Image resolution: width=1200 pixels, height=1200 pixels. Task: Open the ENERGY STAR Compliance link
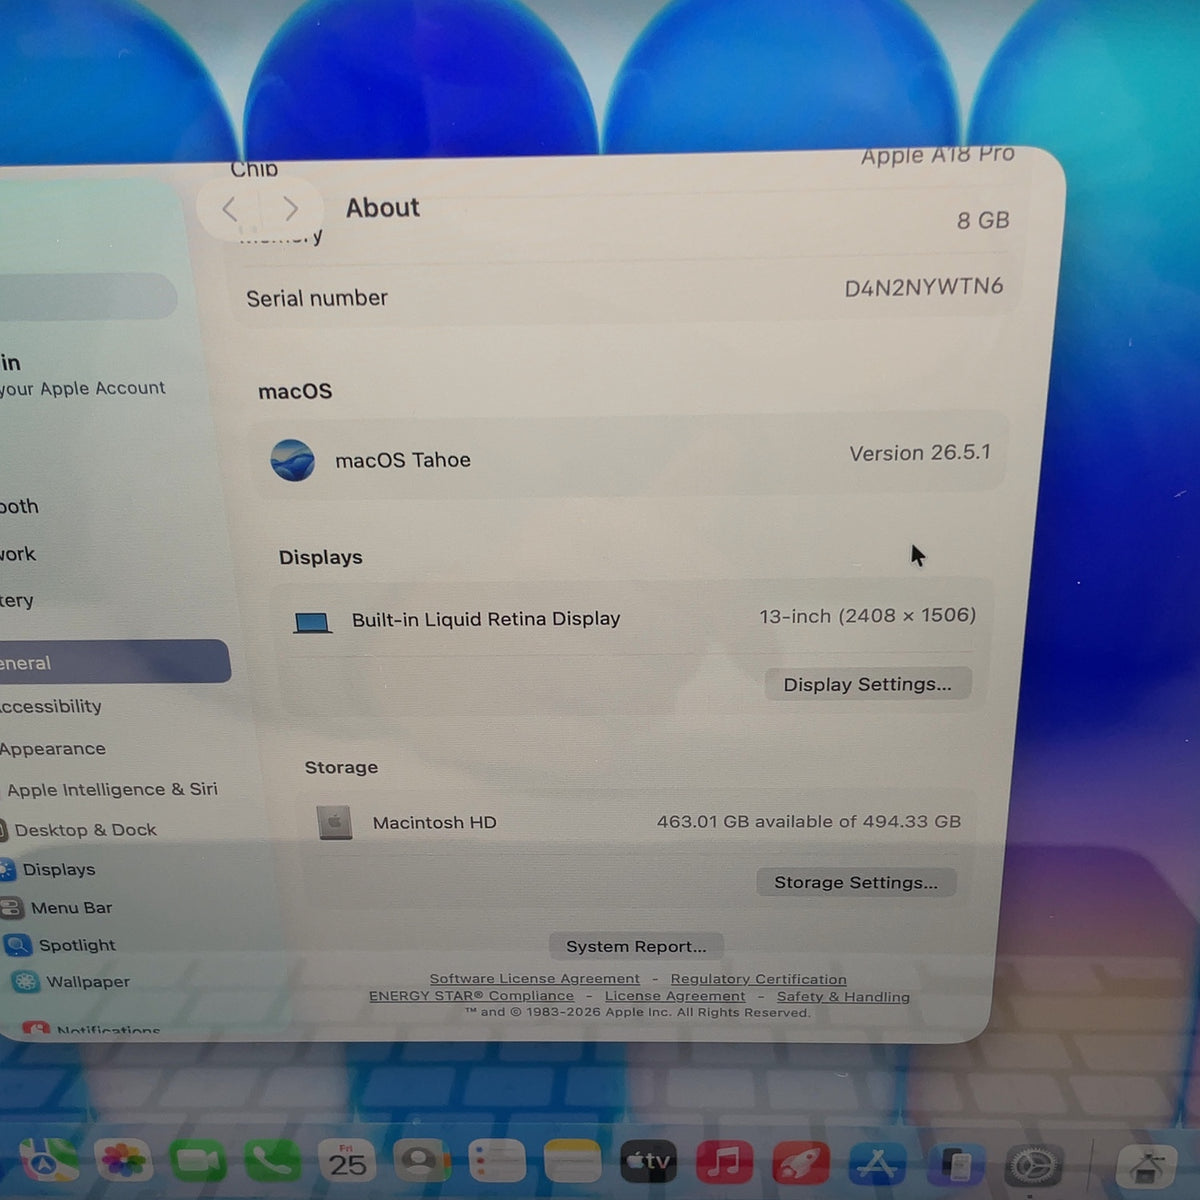coord(472,996)
